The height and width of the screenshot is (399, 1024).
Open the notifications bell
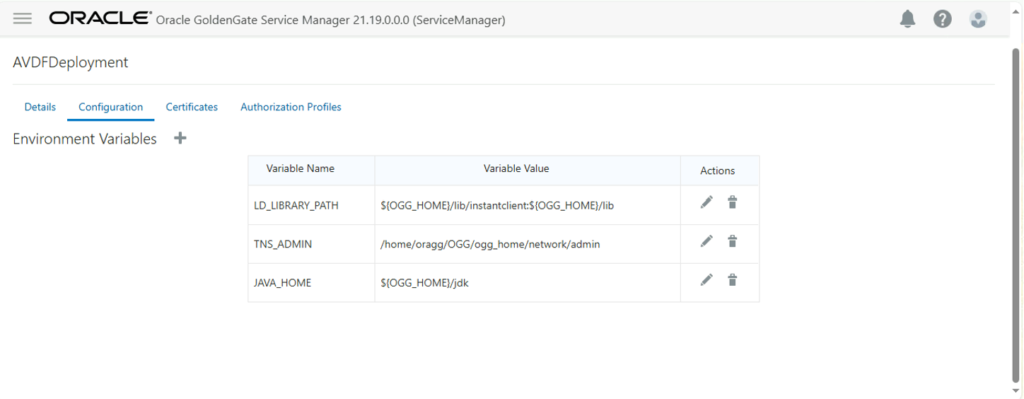(x=908, y=20)
